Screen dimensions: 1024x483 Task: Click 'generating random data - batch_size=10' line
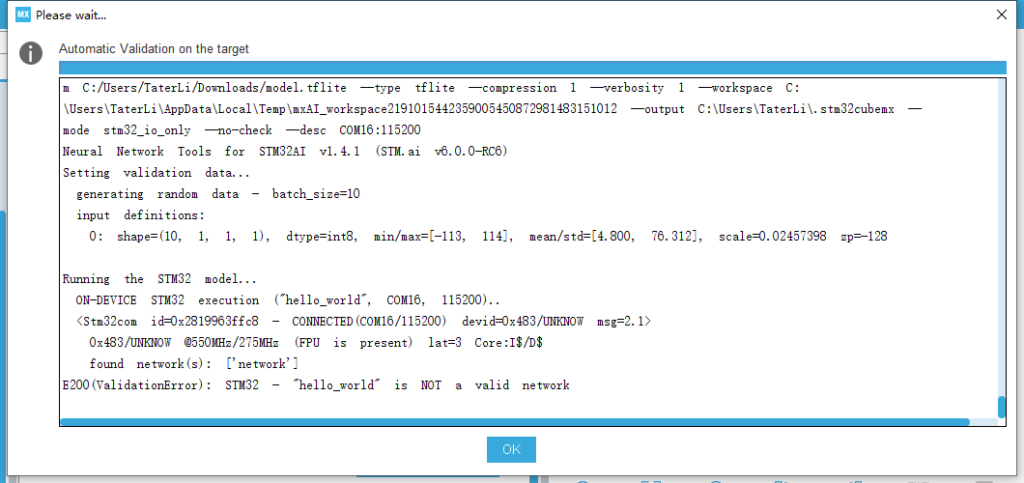[x=218, y=194]
